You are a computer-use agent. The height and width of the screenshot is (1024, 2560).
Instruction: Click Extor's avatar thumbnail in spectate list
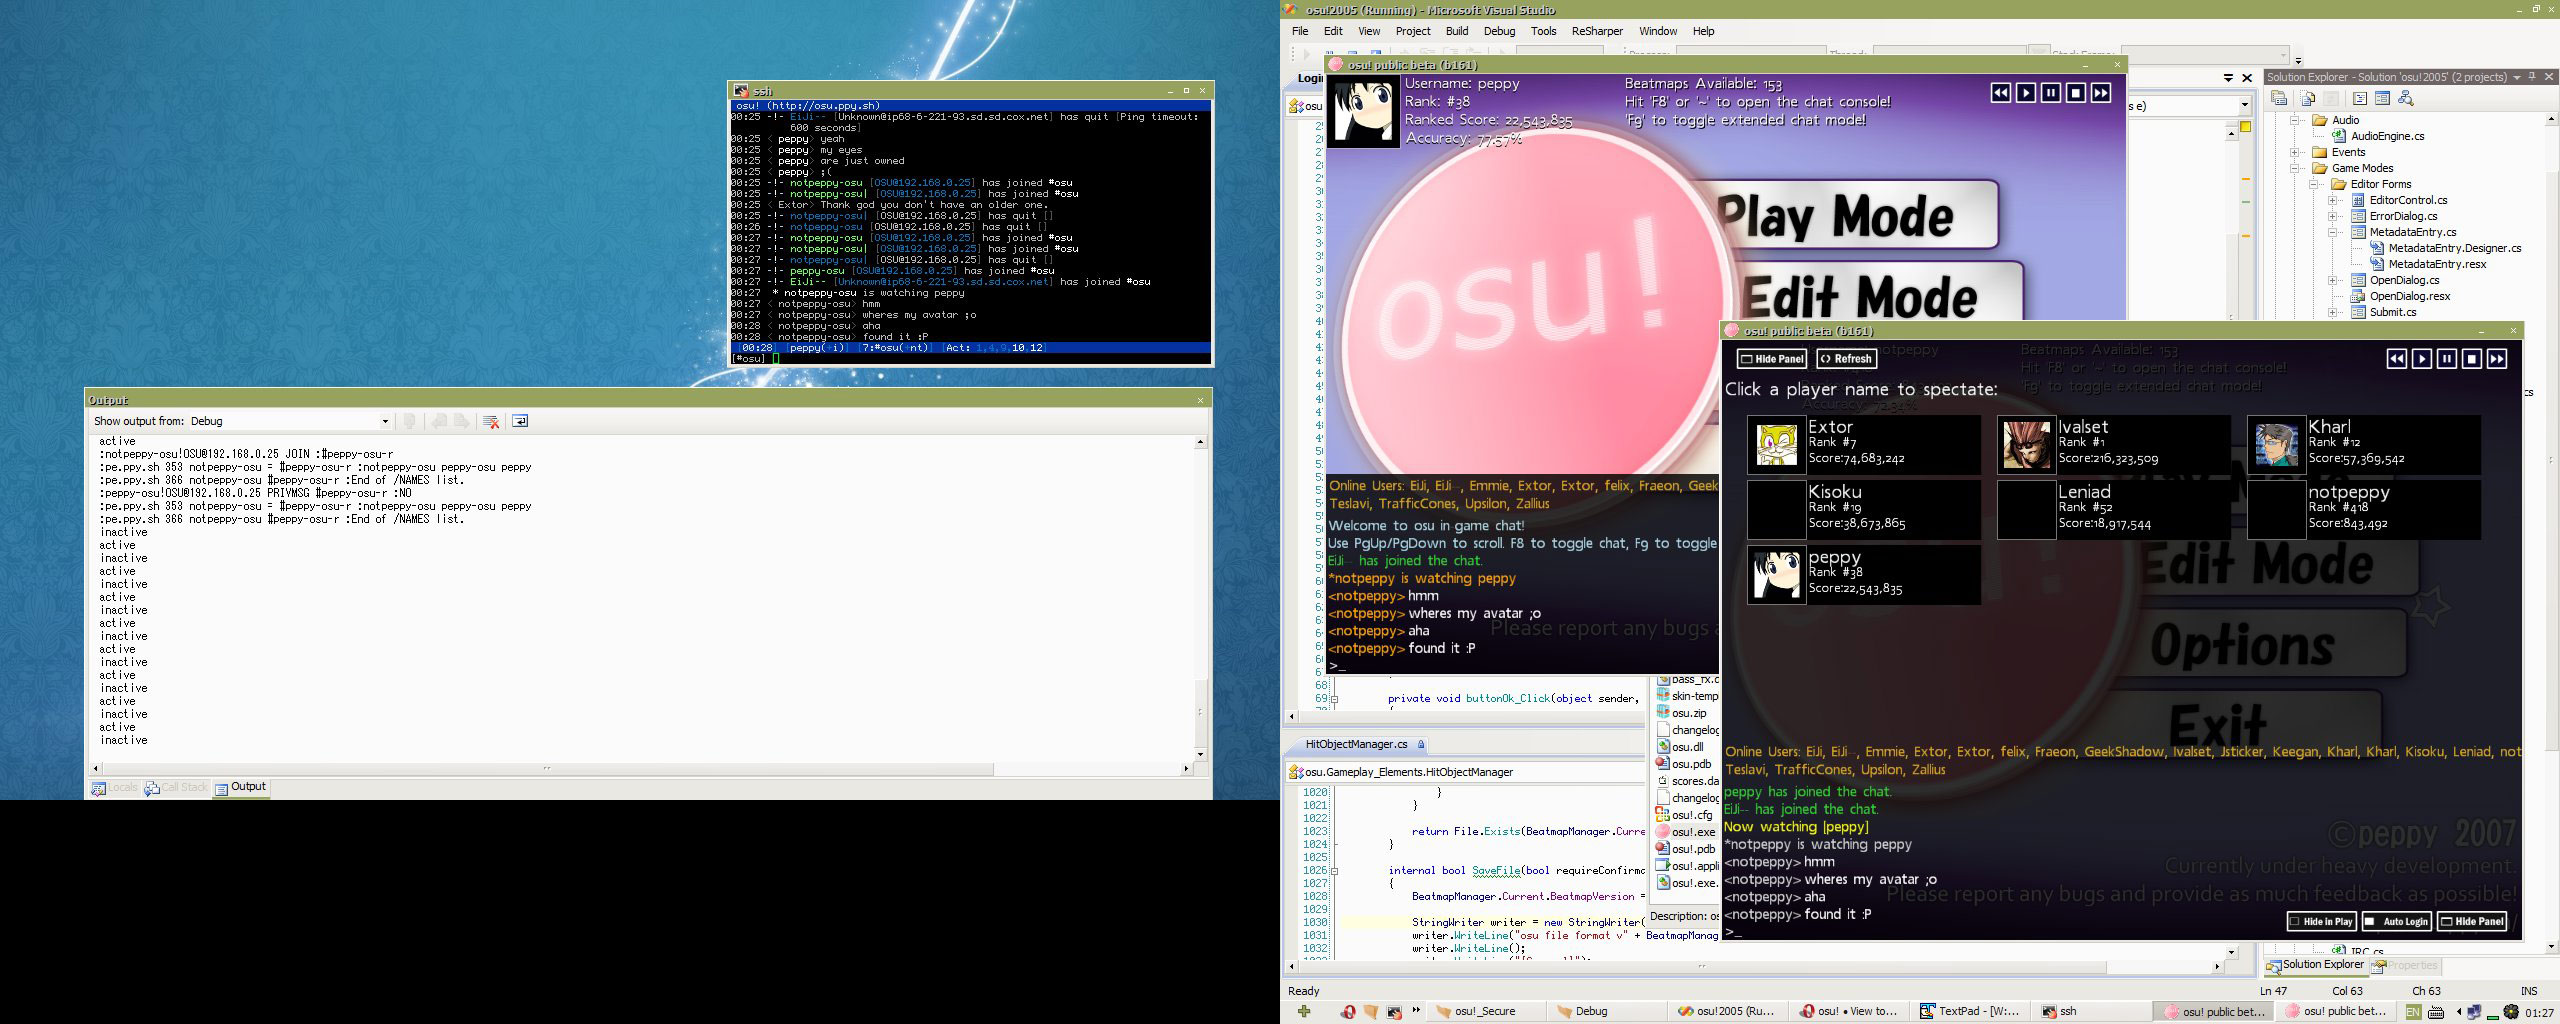click(x=1777, y=445)
